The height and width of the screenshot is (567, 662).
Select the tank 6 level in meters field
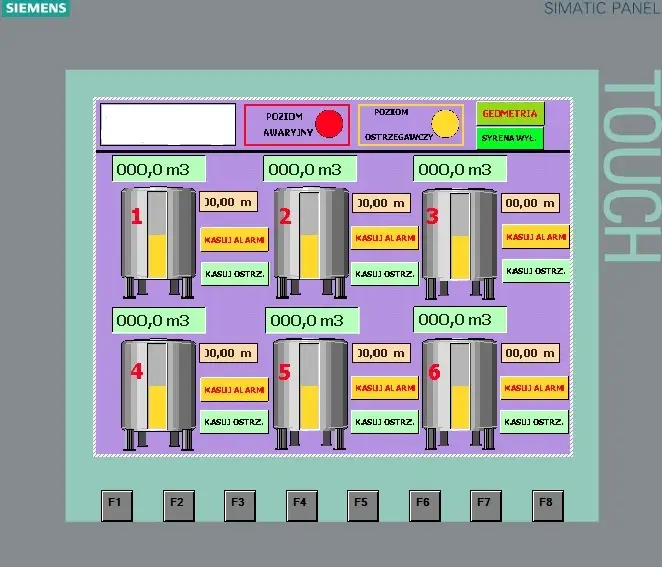pos(530,353)
